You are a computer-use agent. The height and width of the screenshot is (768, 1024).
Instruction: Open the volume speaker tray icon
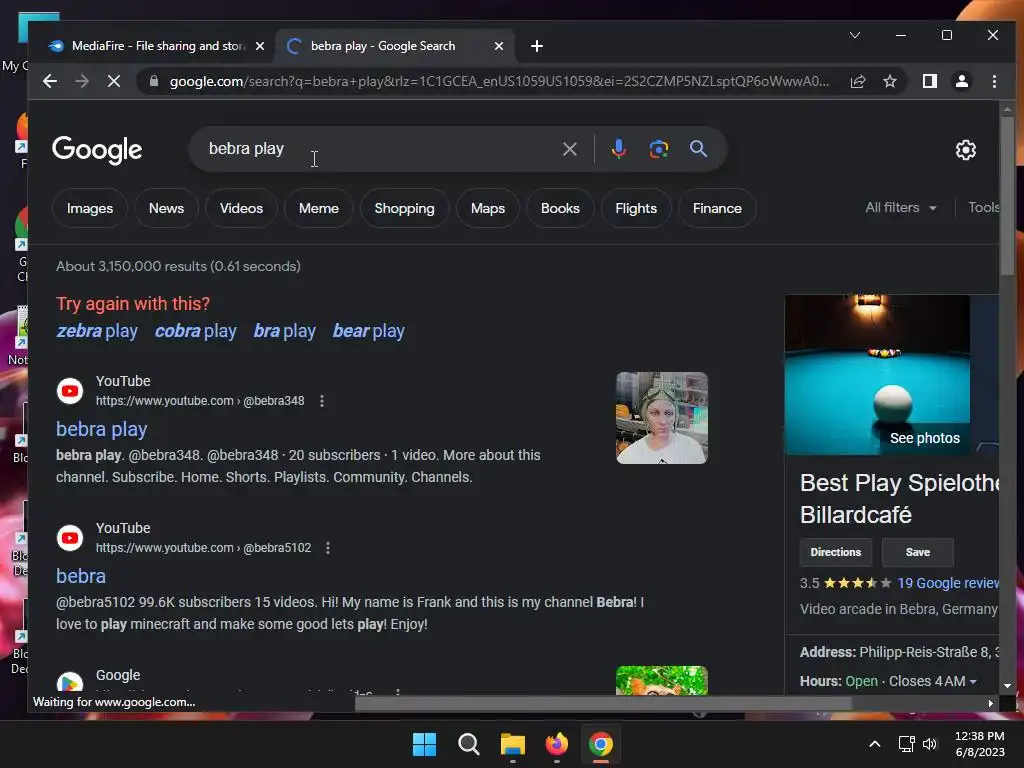(x=929, y=744)
